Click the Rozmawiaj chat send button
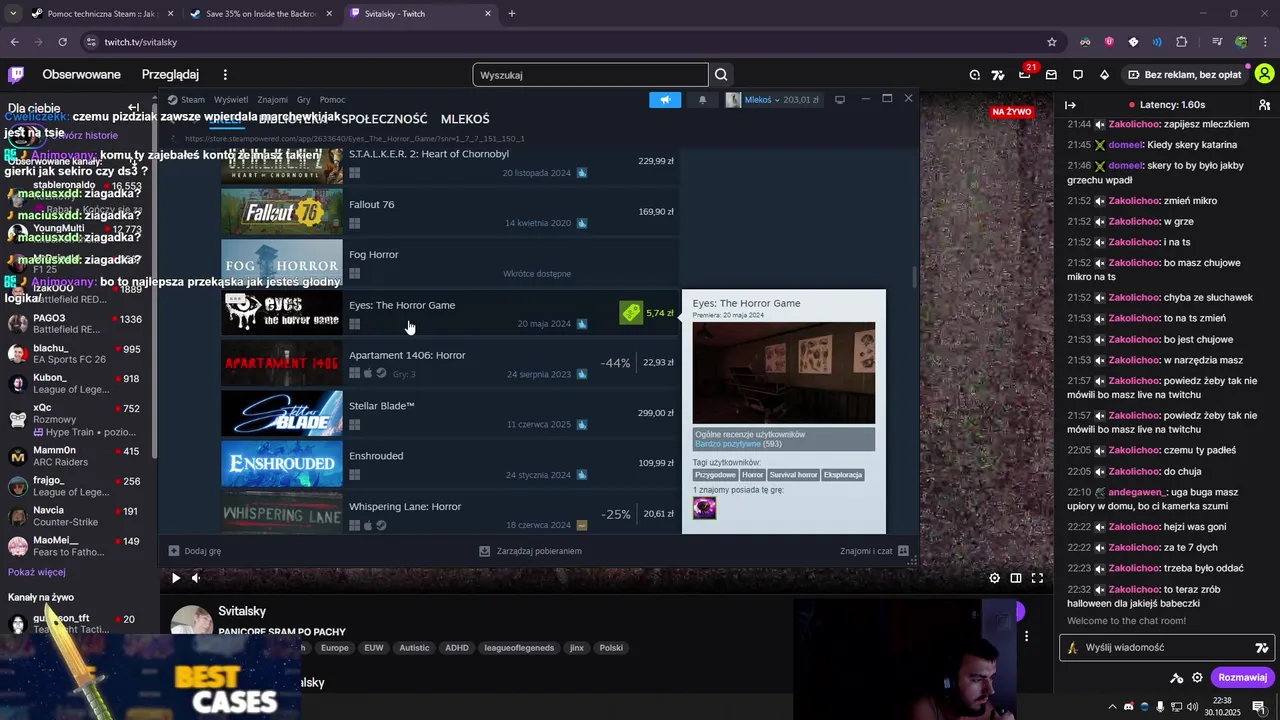 click(1242, 677)
